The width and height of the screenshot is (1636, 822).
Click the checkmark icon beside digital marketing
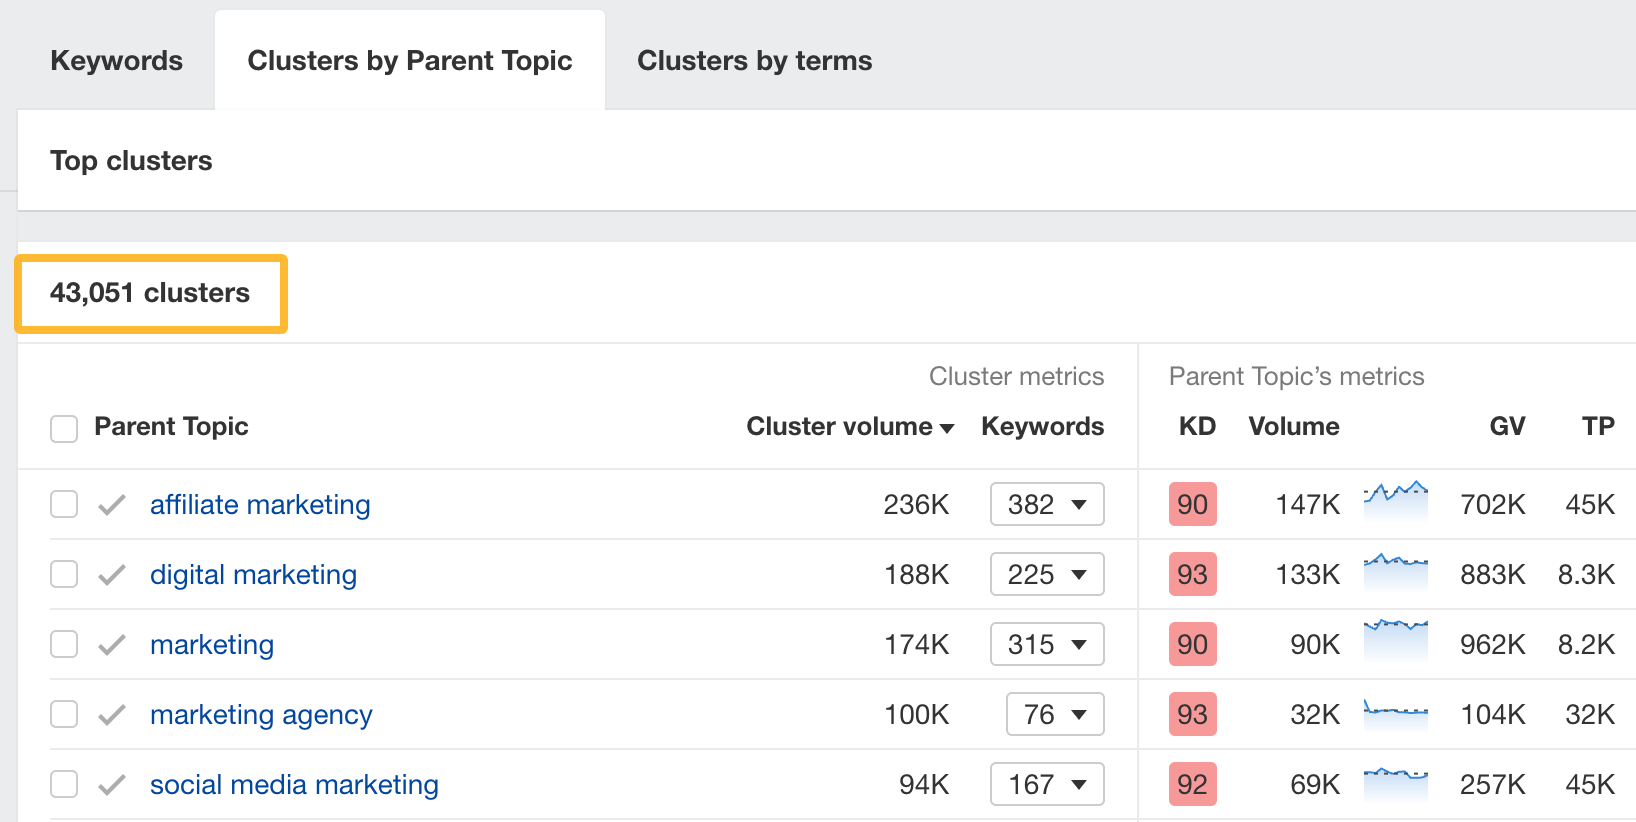point(112,575)
